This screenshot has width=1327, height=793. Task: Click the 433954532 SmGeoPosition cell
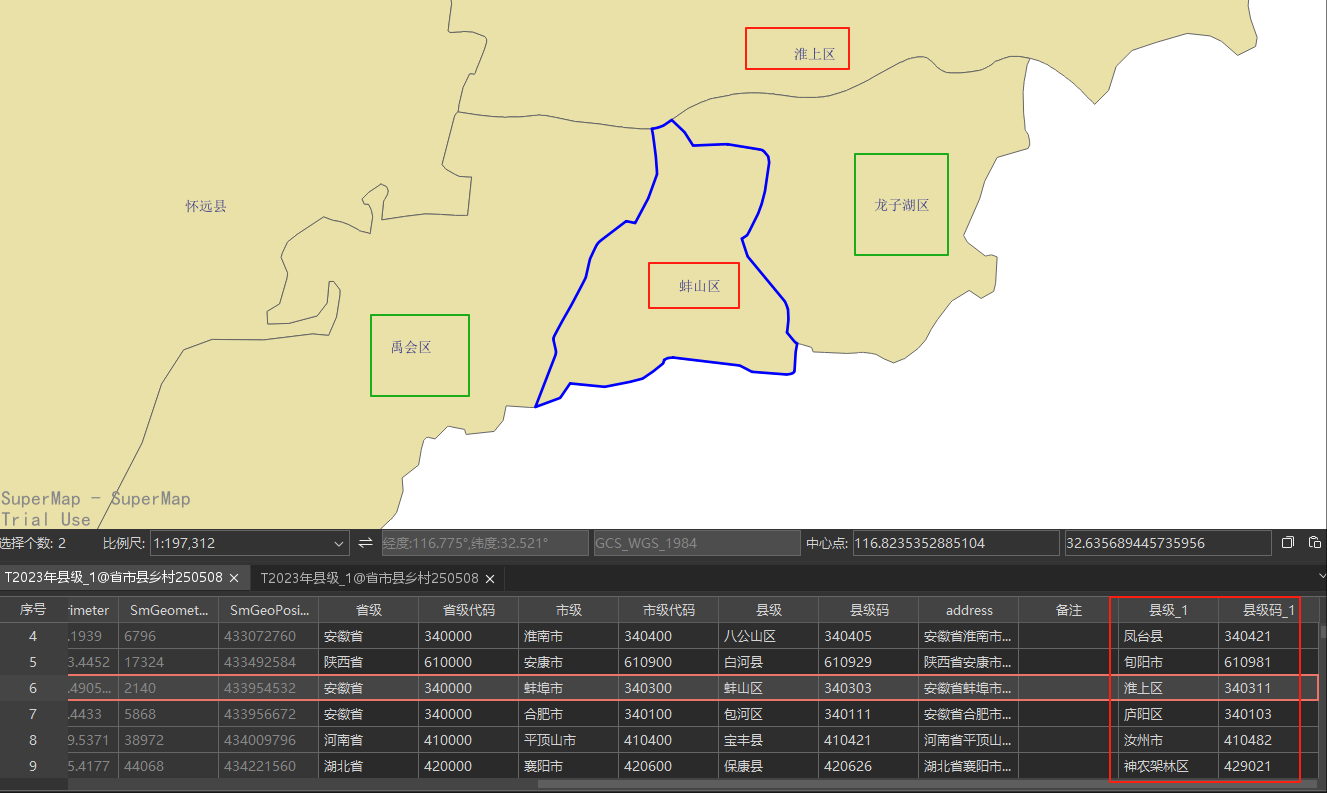(268, 688)
